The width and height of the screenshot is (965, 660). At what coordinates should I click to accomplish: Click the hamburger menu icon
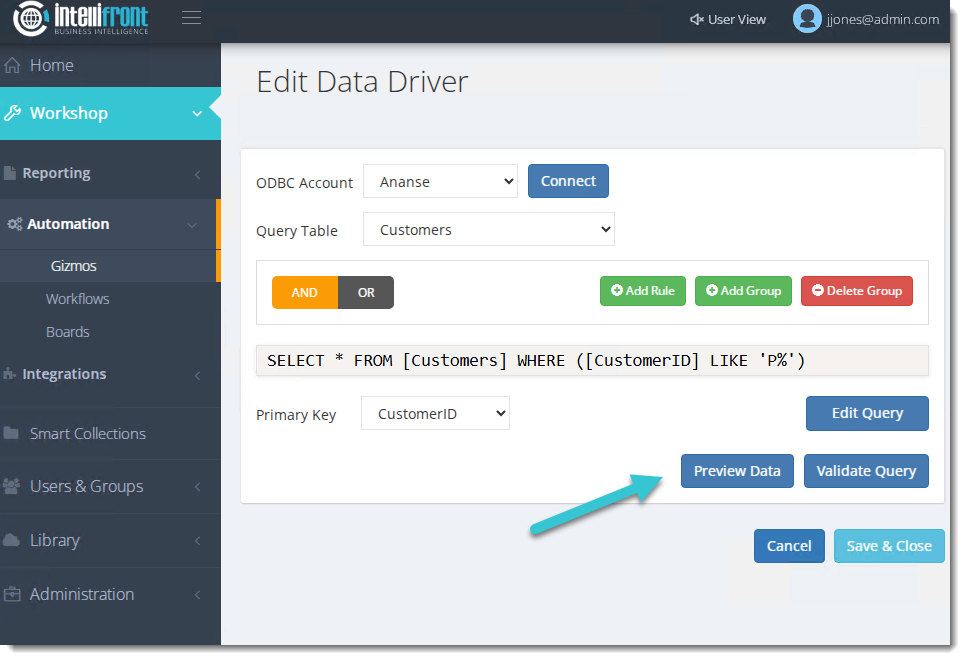191,18
